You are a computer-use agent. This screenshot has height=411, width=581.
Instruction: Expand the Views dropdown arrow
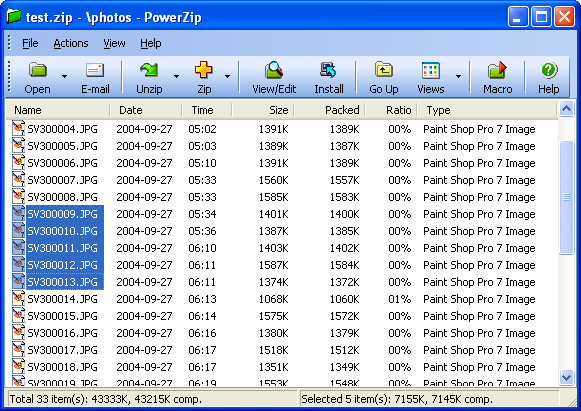458,77
